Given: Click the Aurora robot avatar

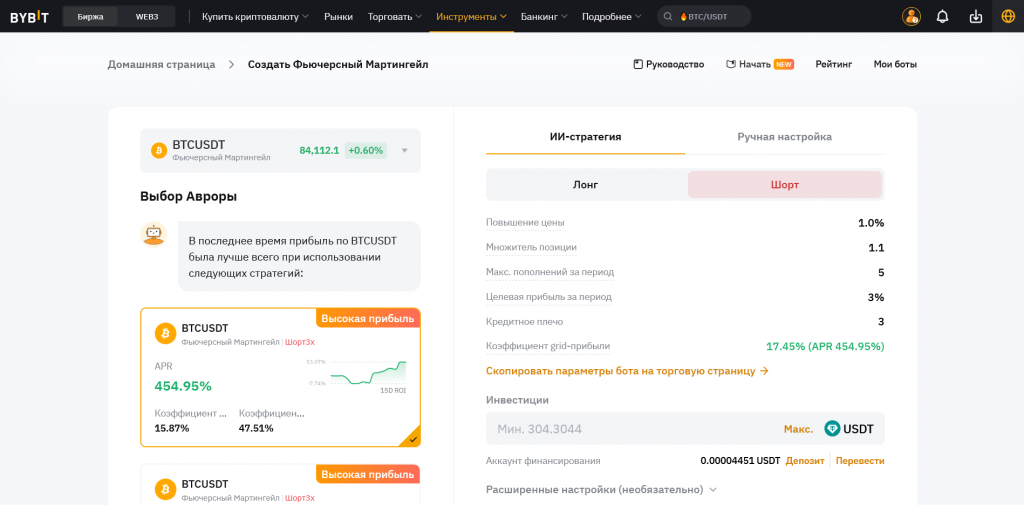Looking at the screenshot, I should coord(153,234).
